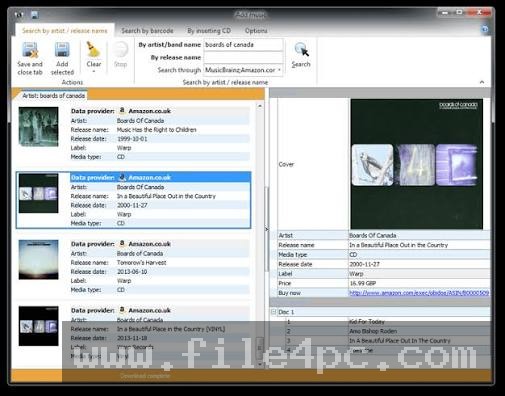Viewport: 505px width, 396px height.
Task: Click the results list vertical scrollbar
Action: 260,235
